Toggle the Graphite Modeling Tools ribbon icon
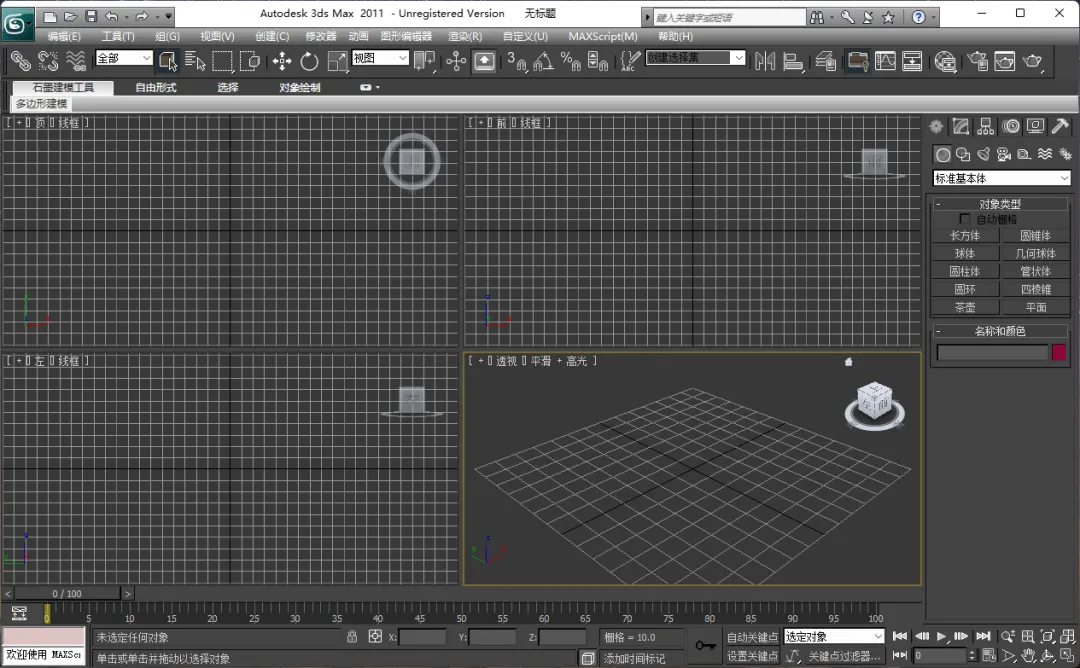The height and width of the screenshot is (668, 1080). 858,61
